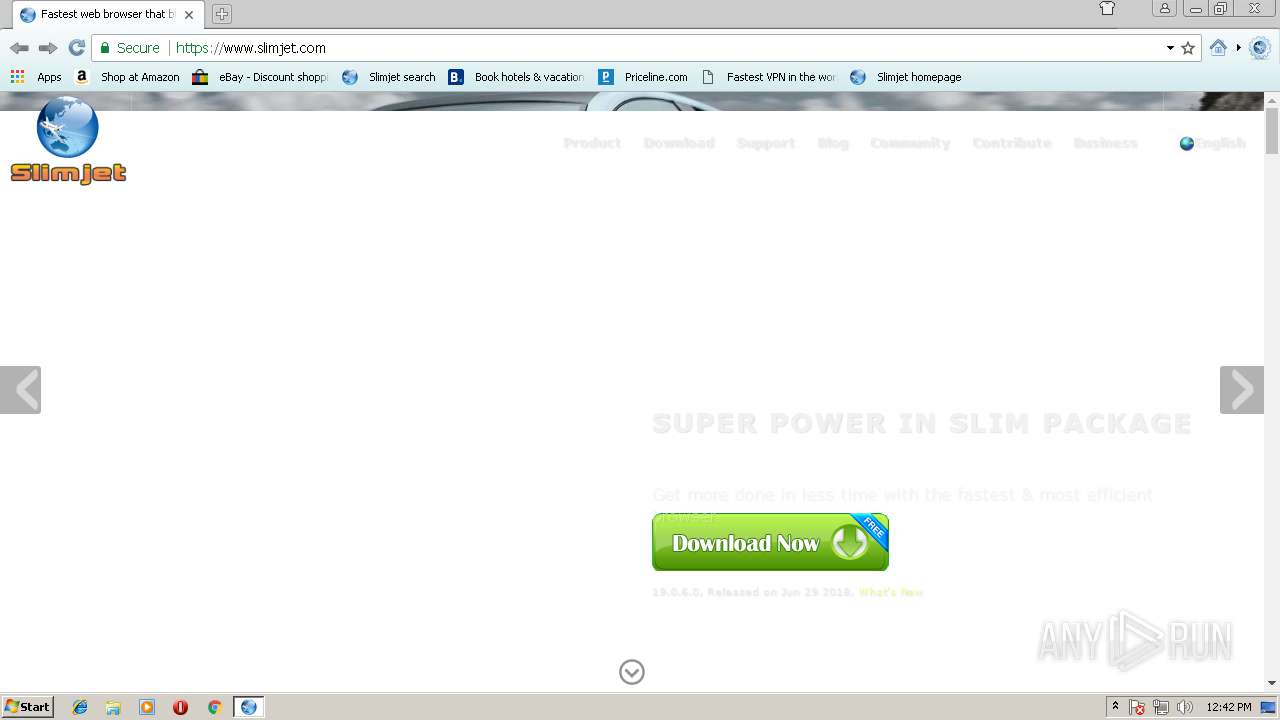This screenshot has height=720, width=1280.
Task: Open the user profile button in title bar
Action: [x=1164, y=9]
